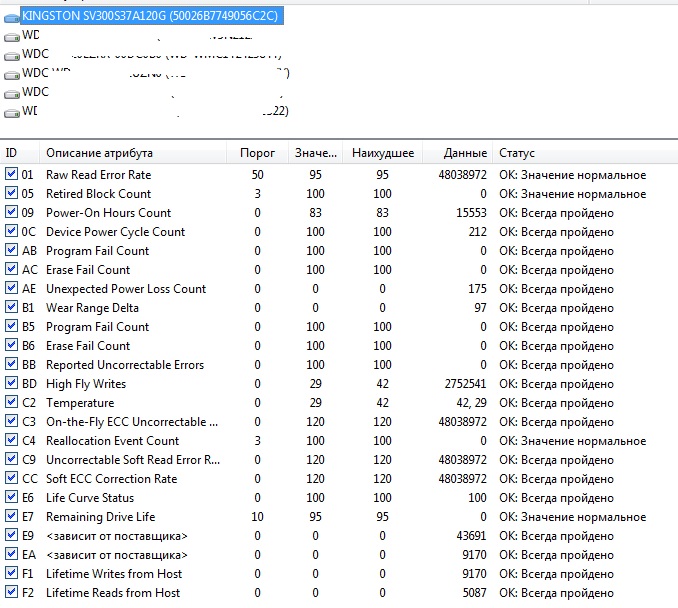Image resolution: width=678 pixels, height=608 pixels.
Task: Click threshold value 10 in E7 row
Action: (x=257, y=517)
